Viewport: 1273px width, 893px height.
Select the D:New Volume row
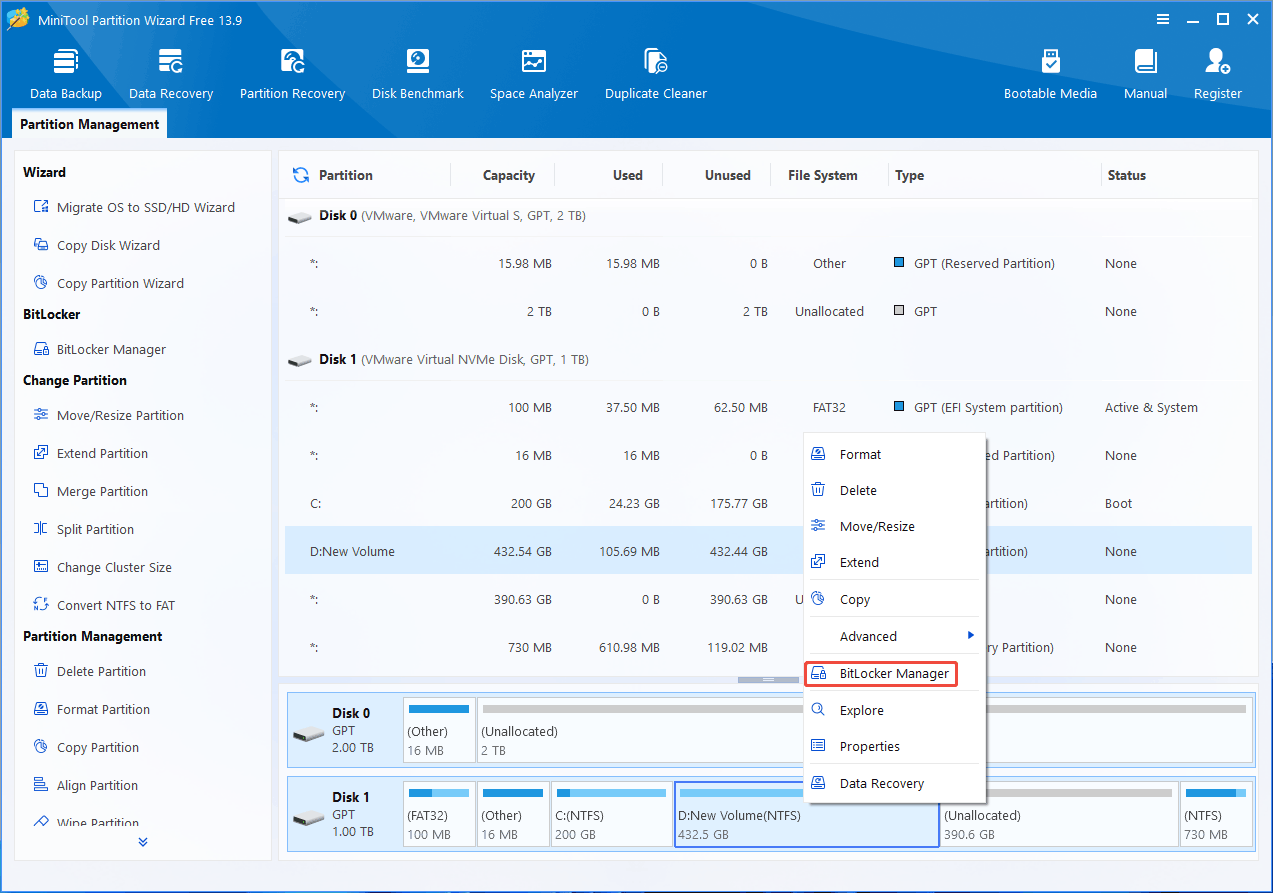tap(768, 551)
